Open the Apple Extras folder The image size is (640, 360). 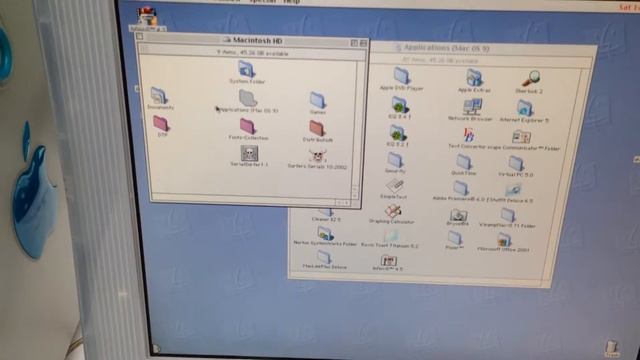pos(474,78)
